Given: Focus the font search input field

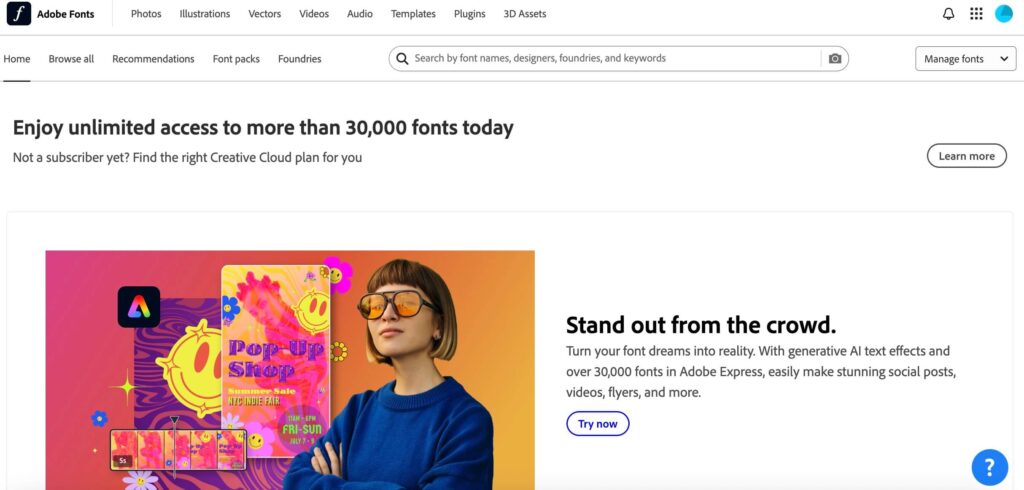Looking at the screenshot, I should pos(610,59).
